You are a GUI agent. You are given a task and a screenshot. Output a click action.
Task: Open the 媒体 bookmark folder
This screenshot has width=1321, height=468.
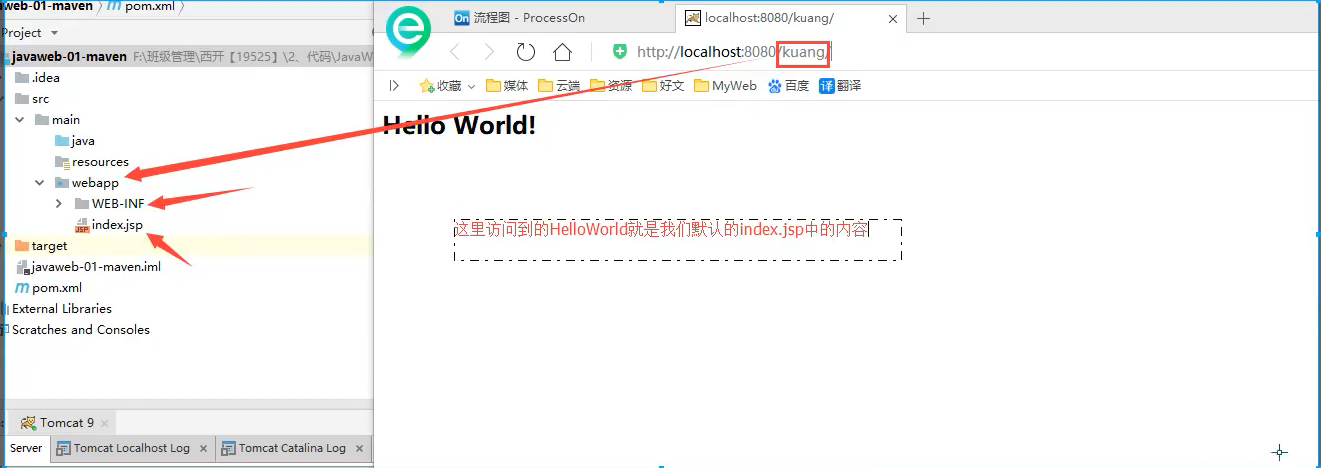507,86
